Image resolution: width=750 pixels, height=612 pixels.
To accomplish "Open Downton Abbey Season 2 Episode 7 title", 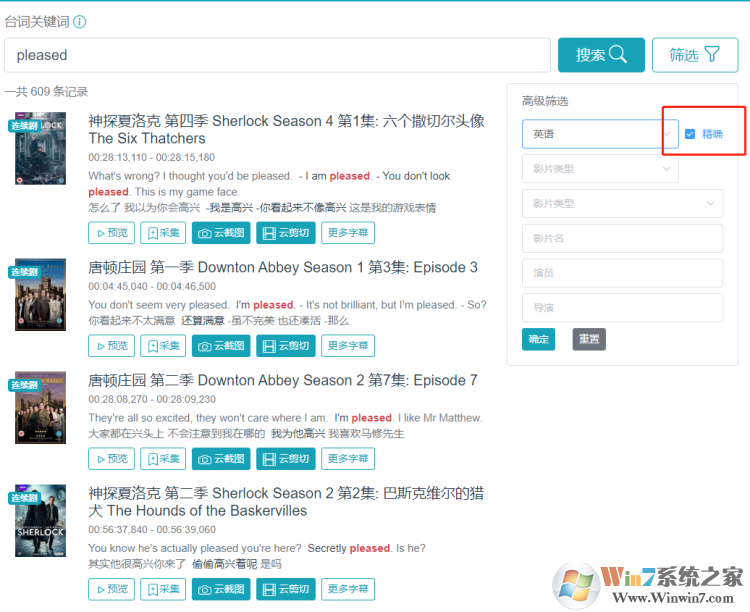I will click(283, 380).
